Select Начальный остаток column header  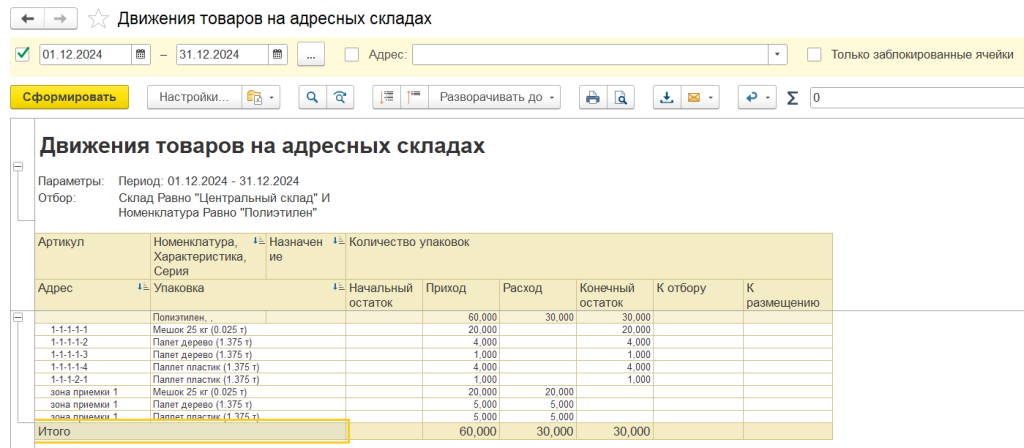pos(384,295)
